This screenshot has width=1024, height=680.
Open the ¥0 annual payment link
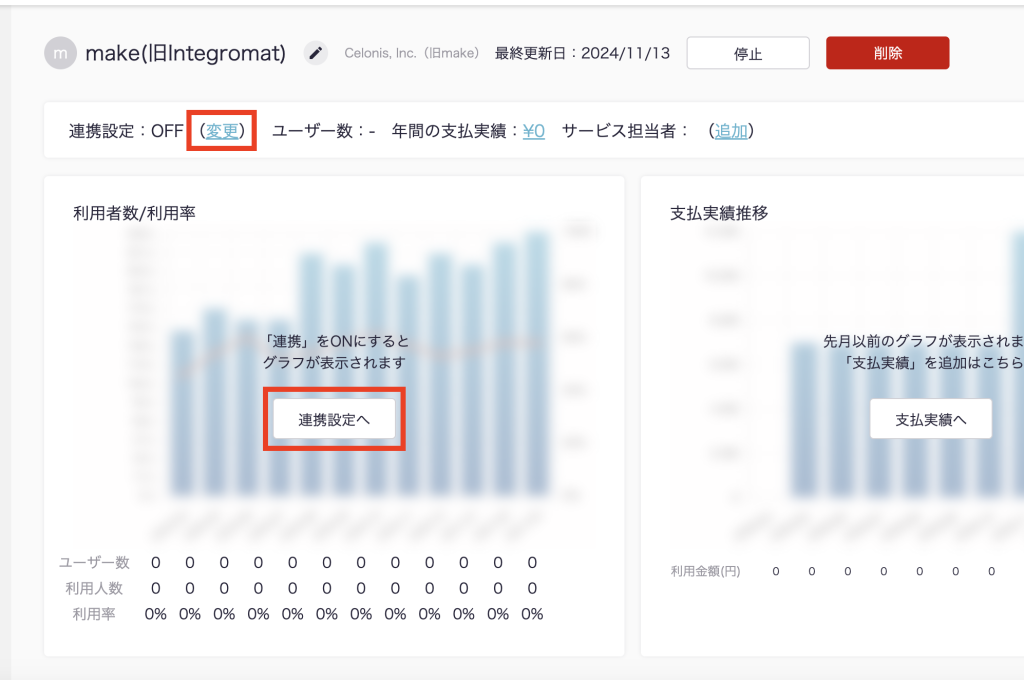534,131
